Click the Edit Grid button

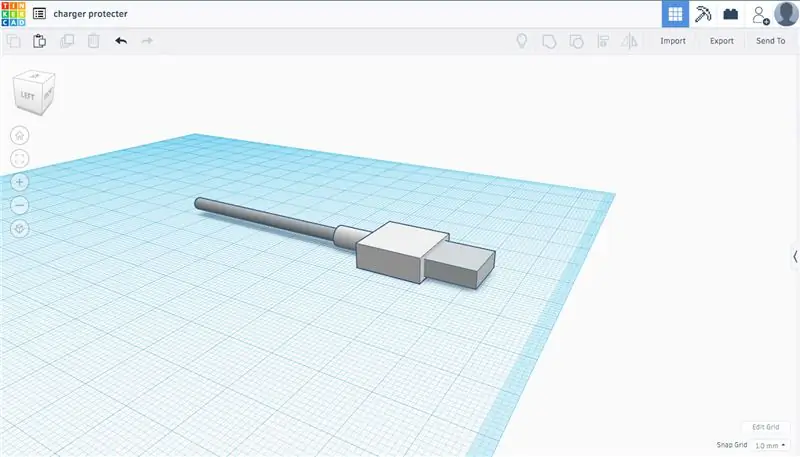[765, 427]
